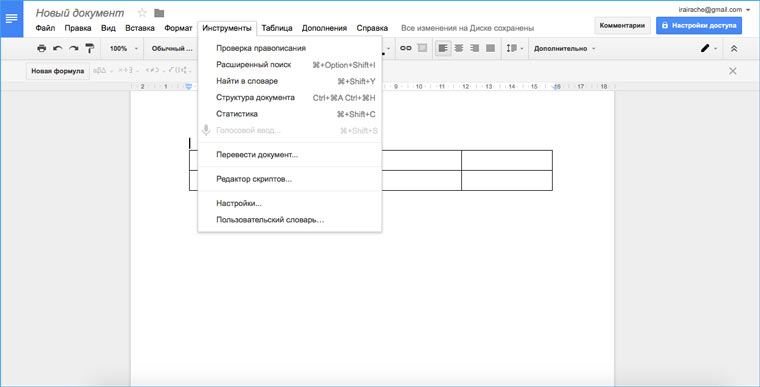
Task: Click the print icon
Action: (42, 48)
